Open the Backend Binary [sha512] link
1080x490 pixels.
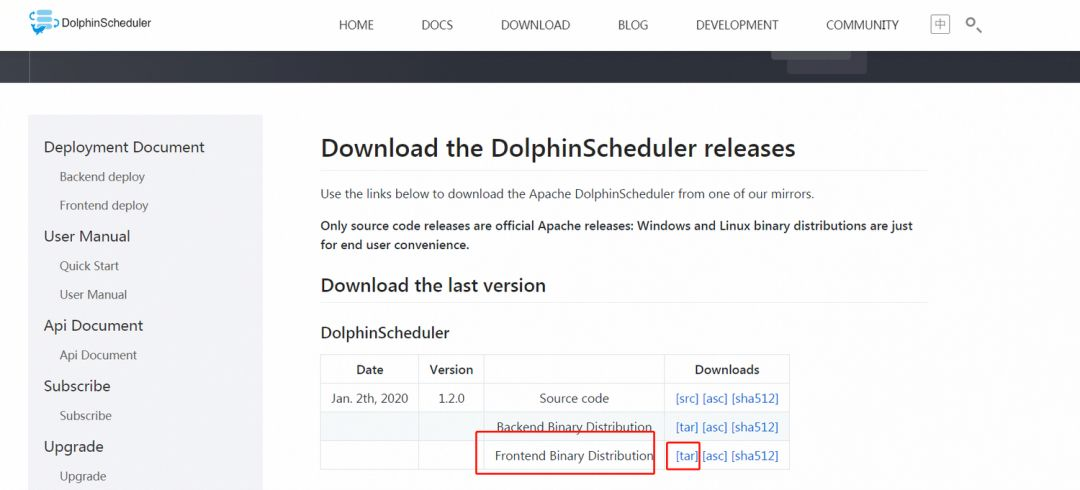(x=755, y=427)
